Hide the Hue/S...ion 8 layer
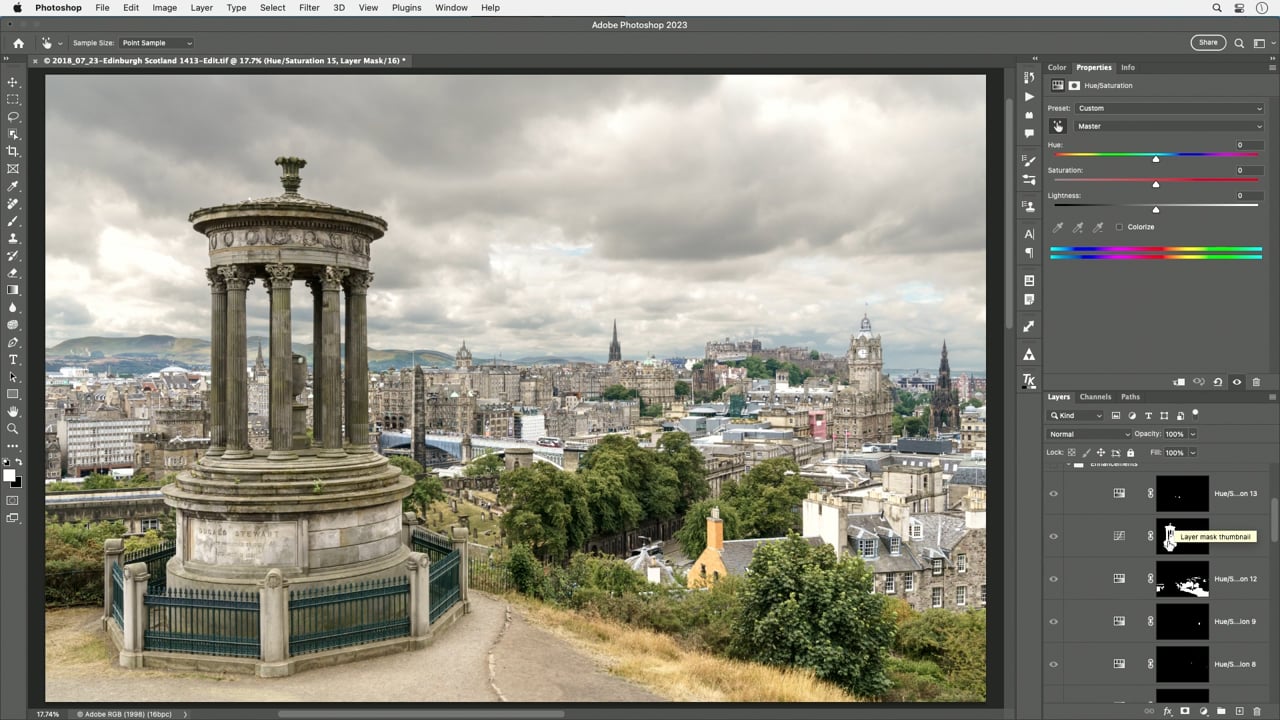 click(1053, 664)
